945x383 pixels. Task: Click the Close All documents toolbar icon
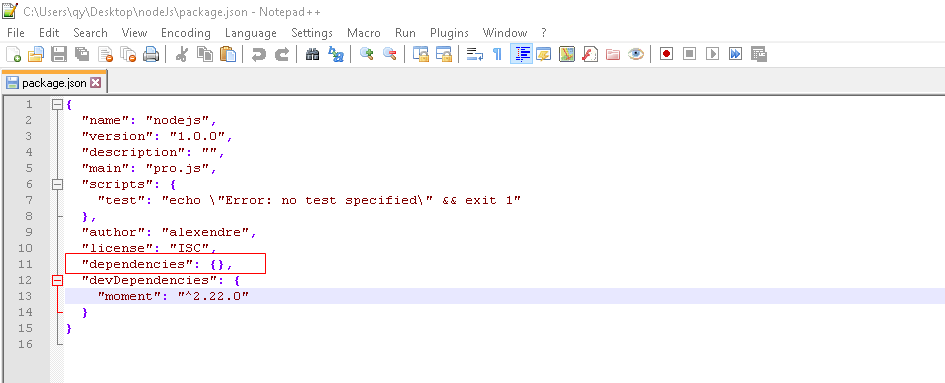click(128, 54)
